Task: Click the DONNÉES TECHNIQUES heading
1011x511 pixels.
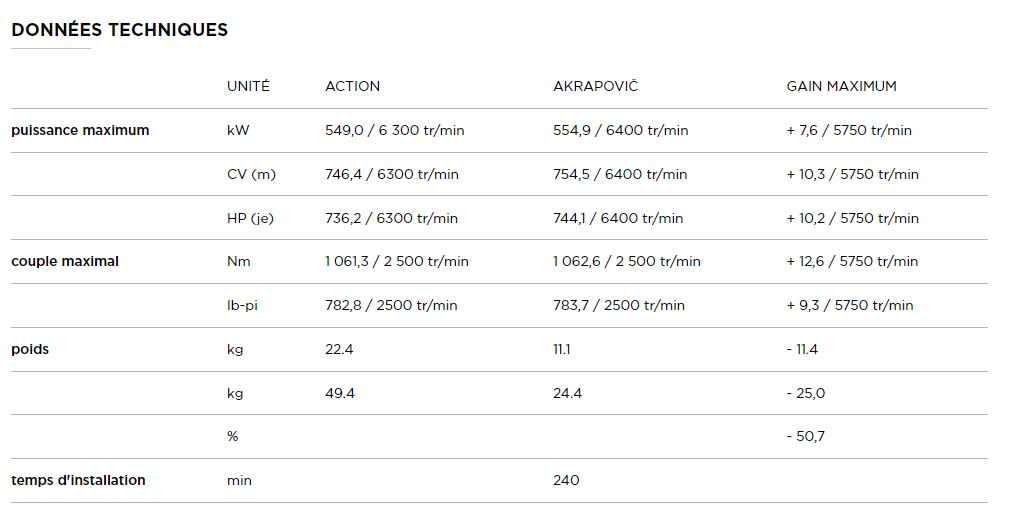Action: click(120, 30)
